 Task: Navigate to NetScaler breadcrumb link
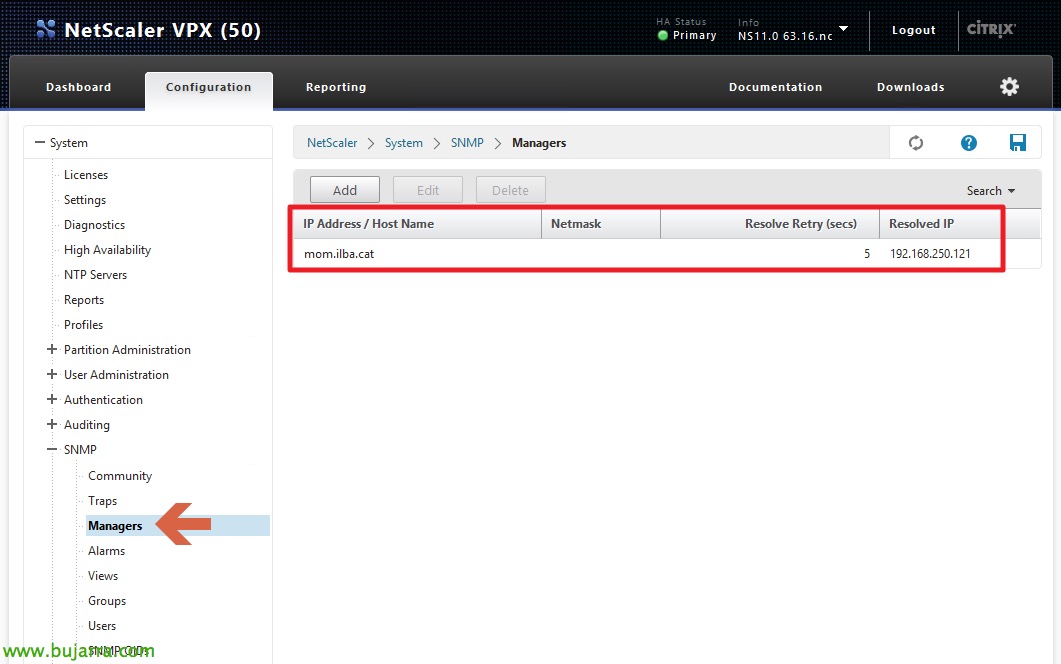coord(332,143)
